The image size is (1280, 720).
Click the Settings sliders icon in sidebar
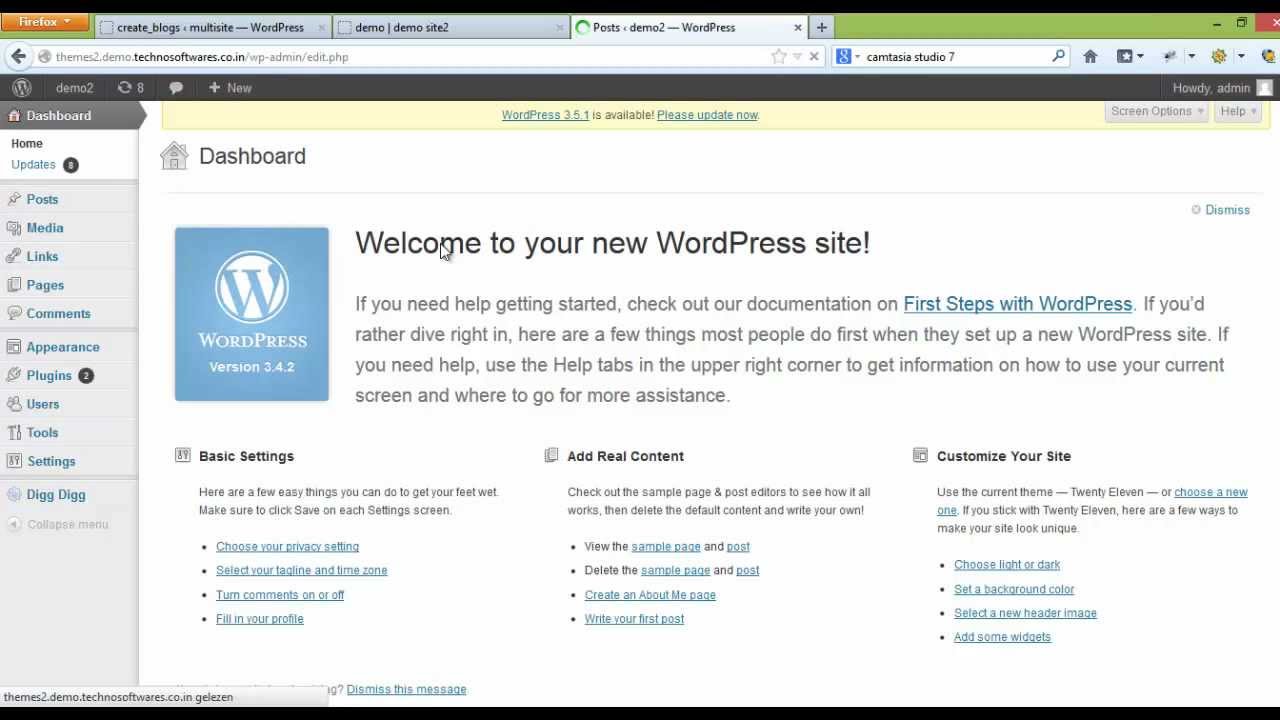[13, 462]
